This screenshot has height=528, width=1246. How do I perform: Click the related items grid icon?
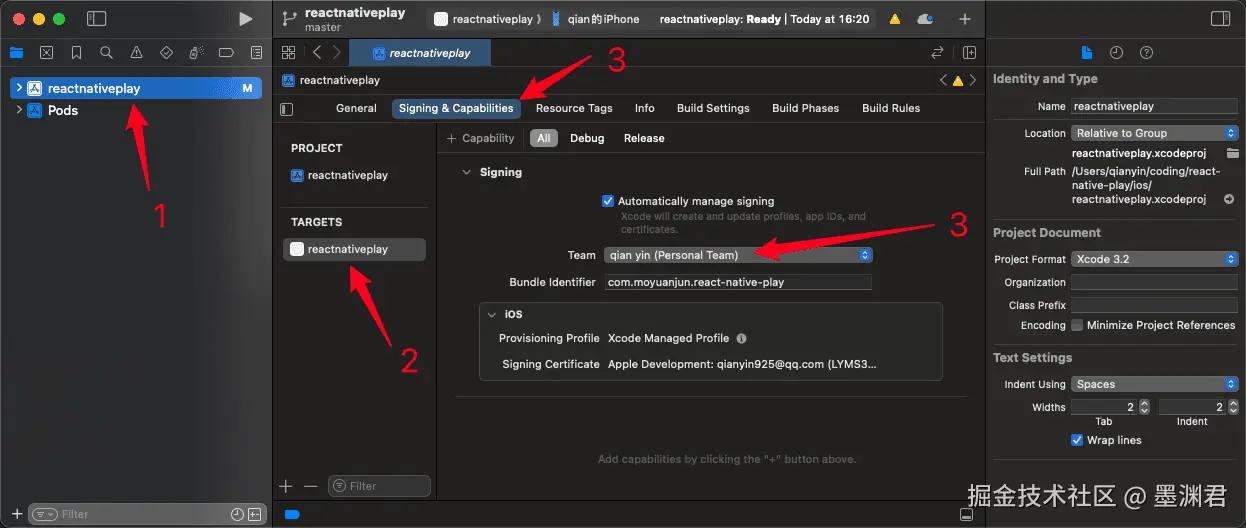(x=289, y=52)
